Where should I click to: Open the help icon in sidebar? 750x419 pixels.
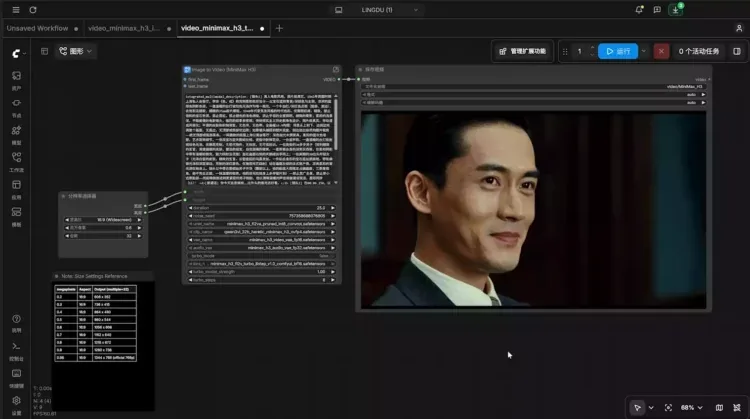tap(16, 323)
